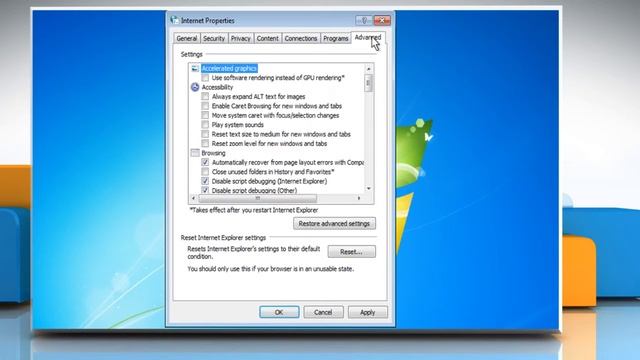
Task: Toggle Use software rendering instead of GPU rendering
Action: point(205,78)
